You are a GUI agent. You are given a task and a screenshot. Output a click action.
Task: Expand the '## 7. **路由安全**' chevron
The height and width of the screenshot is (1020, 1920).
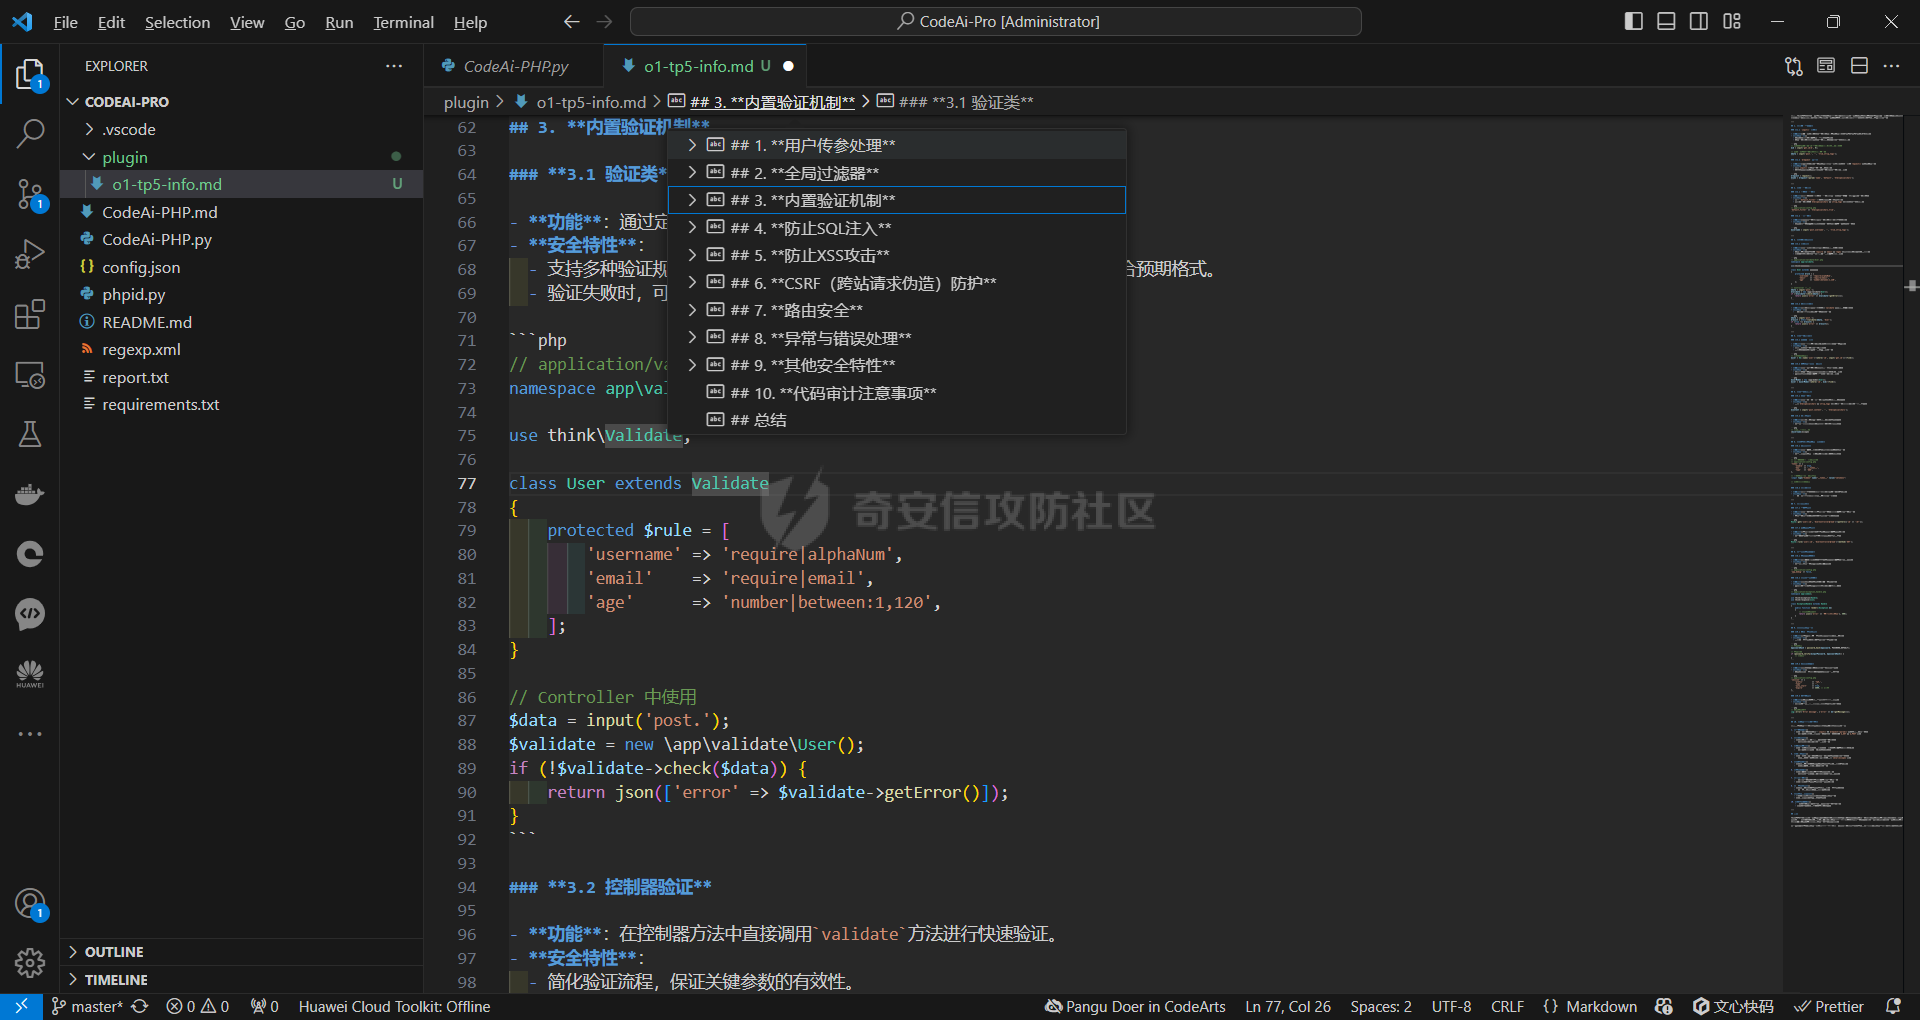coord(692,310)
